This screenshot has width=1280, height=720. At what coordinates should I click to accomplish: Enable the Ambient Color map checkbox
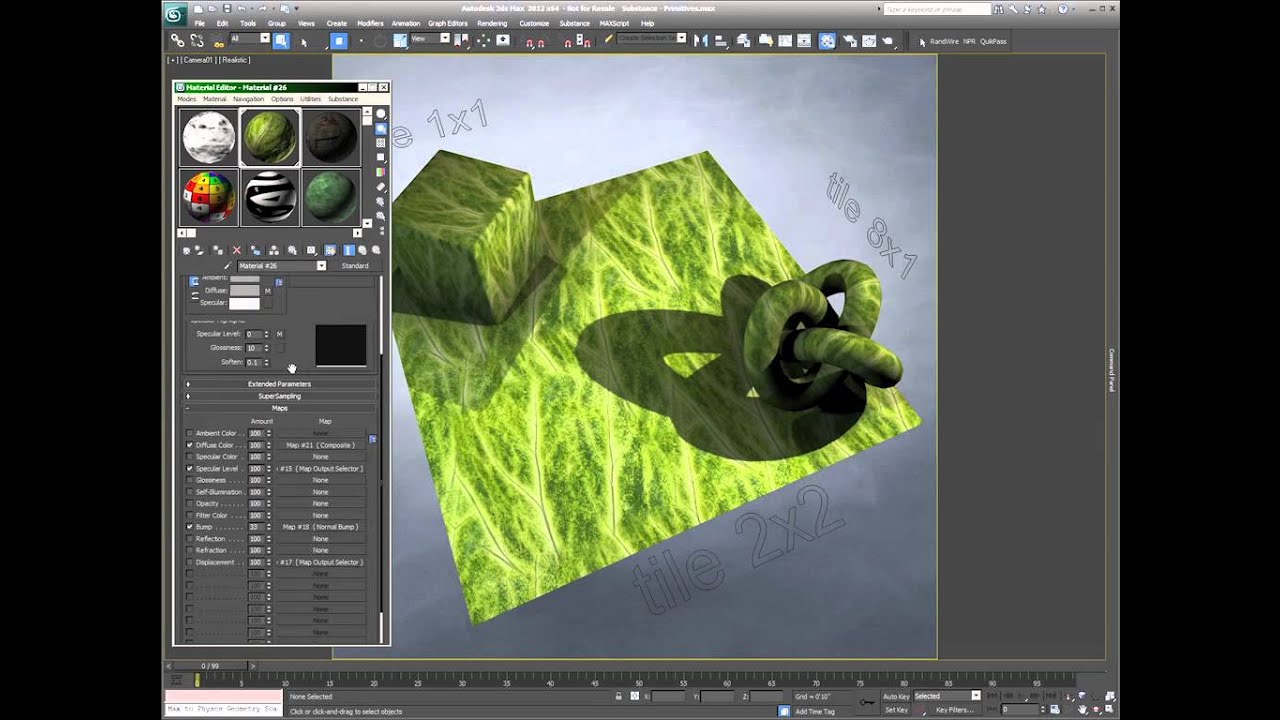pos(190,433)
